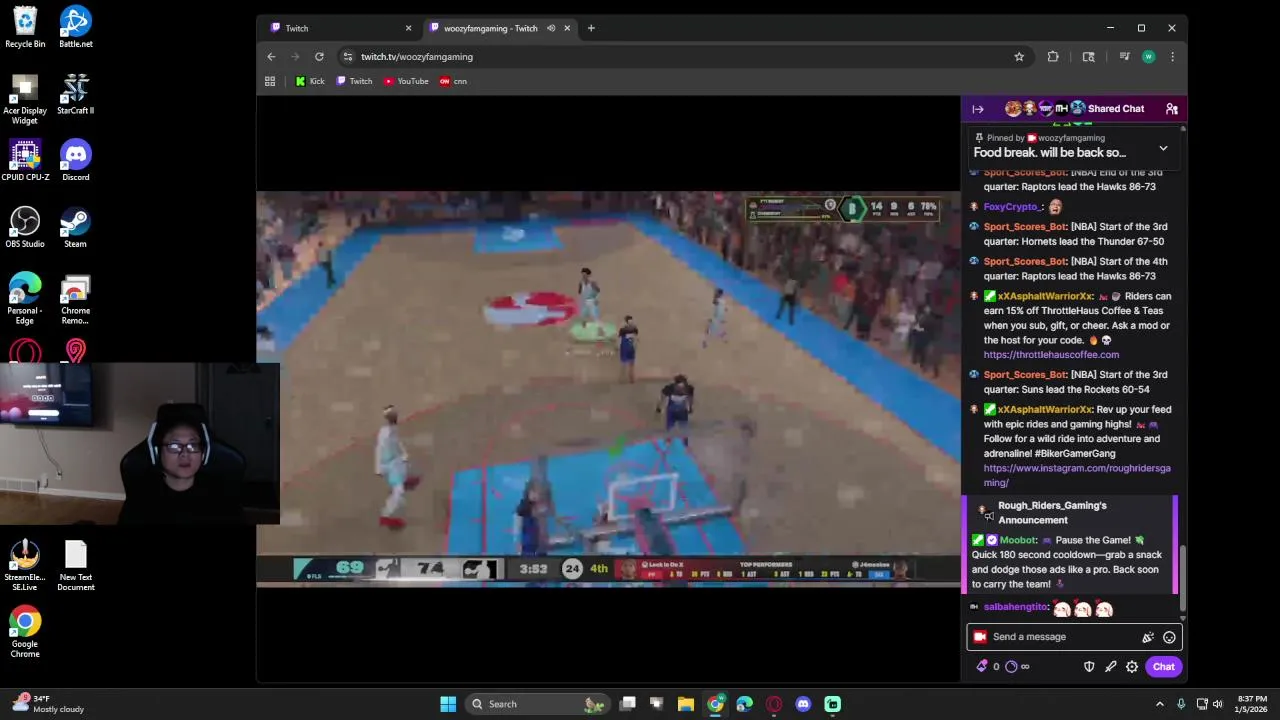Click the taskbar Search box
Image resolution: width=1280 pixels, height=720 pixels.
pos(537,704)
